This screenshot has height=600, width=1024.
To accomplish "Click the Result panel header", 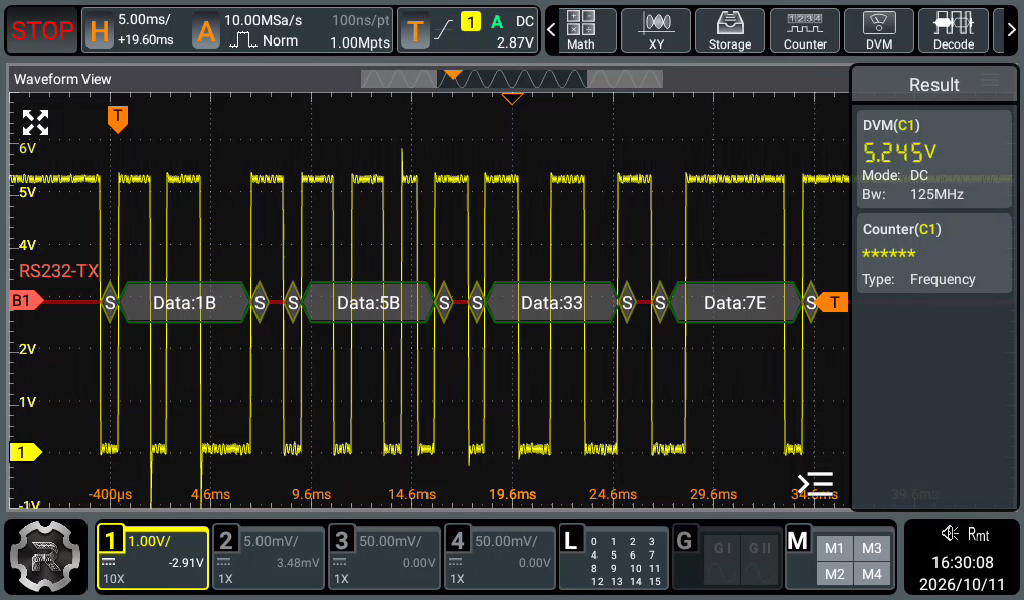I will (934, 84).
